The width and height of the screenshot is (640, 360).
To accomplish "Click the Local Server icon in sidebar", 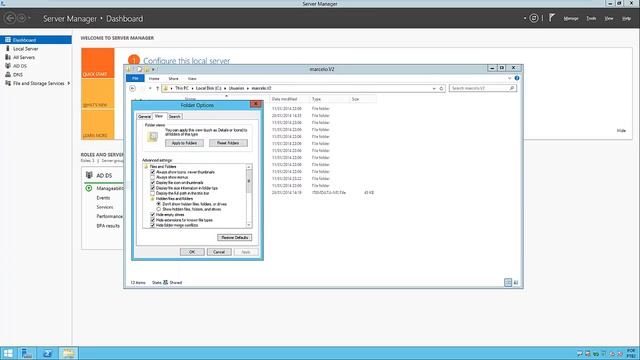I will coord(8,49).
